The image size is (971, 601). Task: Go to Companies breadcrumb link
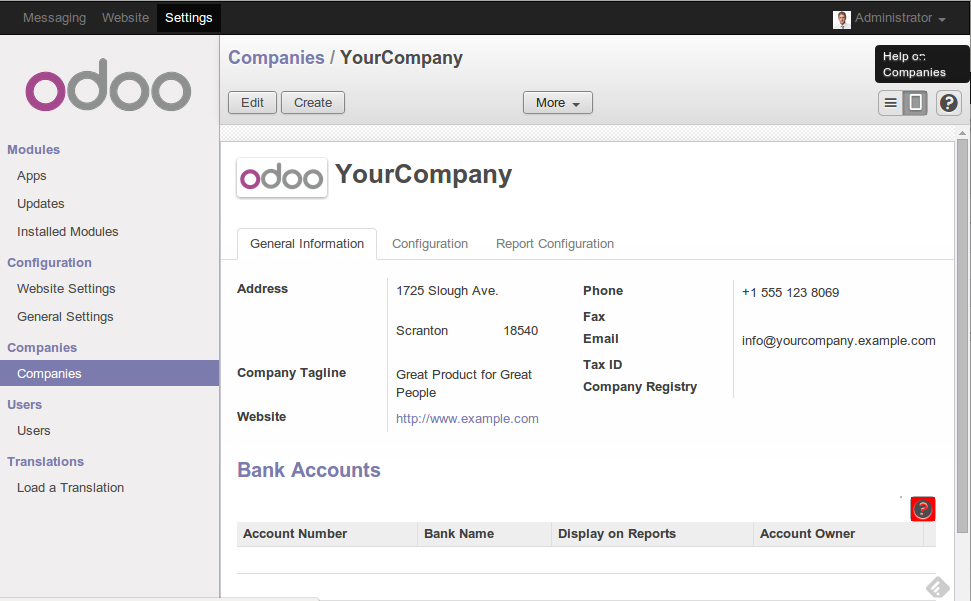[276, 58]
